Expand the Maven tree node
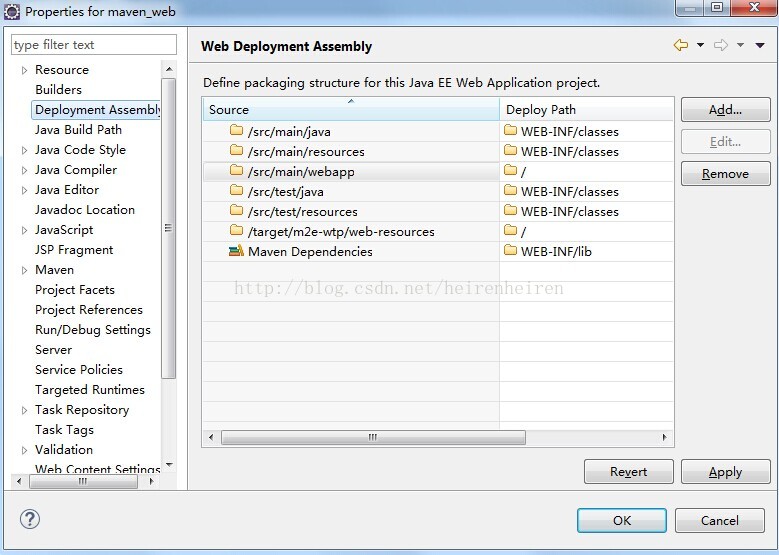 [x=24, y=270]
